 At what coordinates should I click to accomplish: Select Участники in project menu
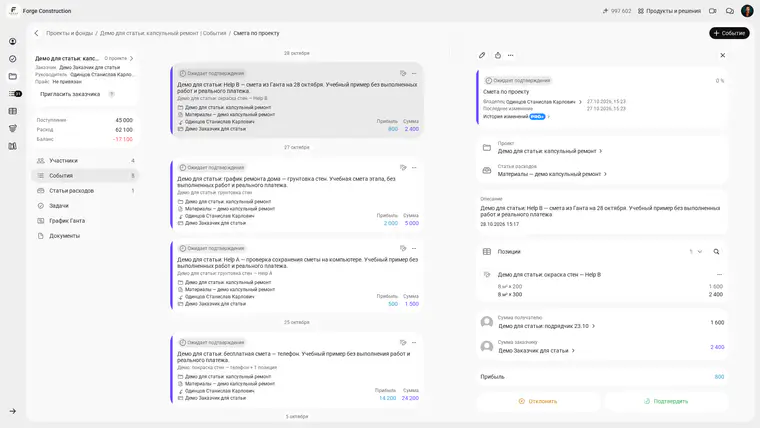click(x=85, y=160)
